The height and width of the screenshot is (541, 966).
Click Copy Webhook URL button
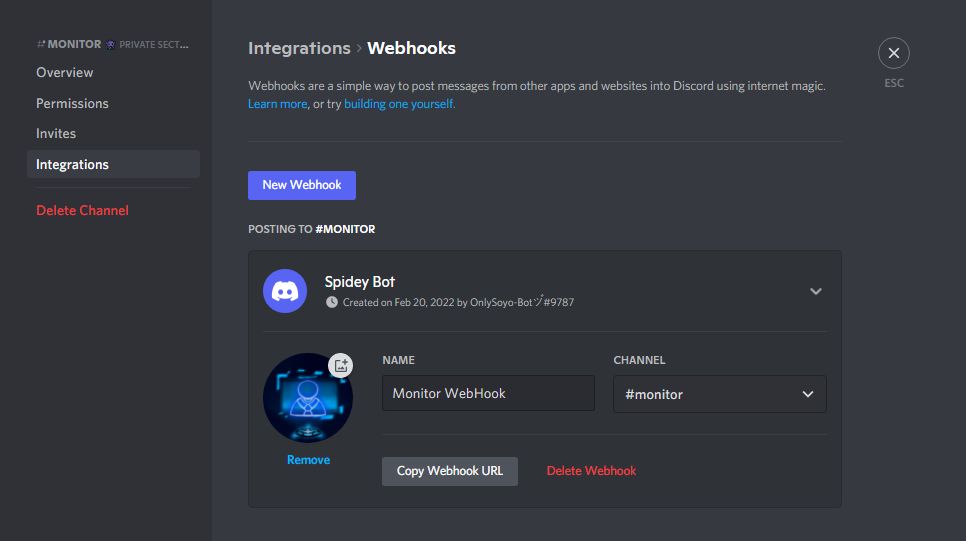pos(450,471)
